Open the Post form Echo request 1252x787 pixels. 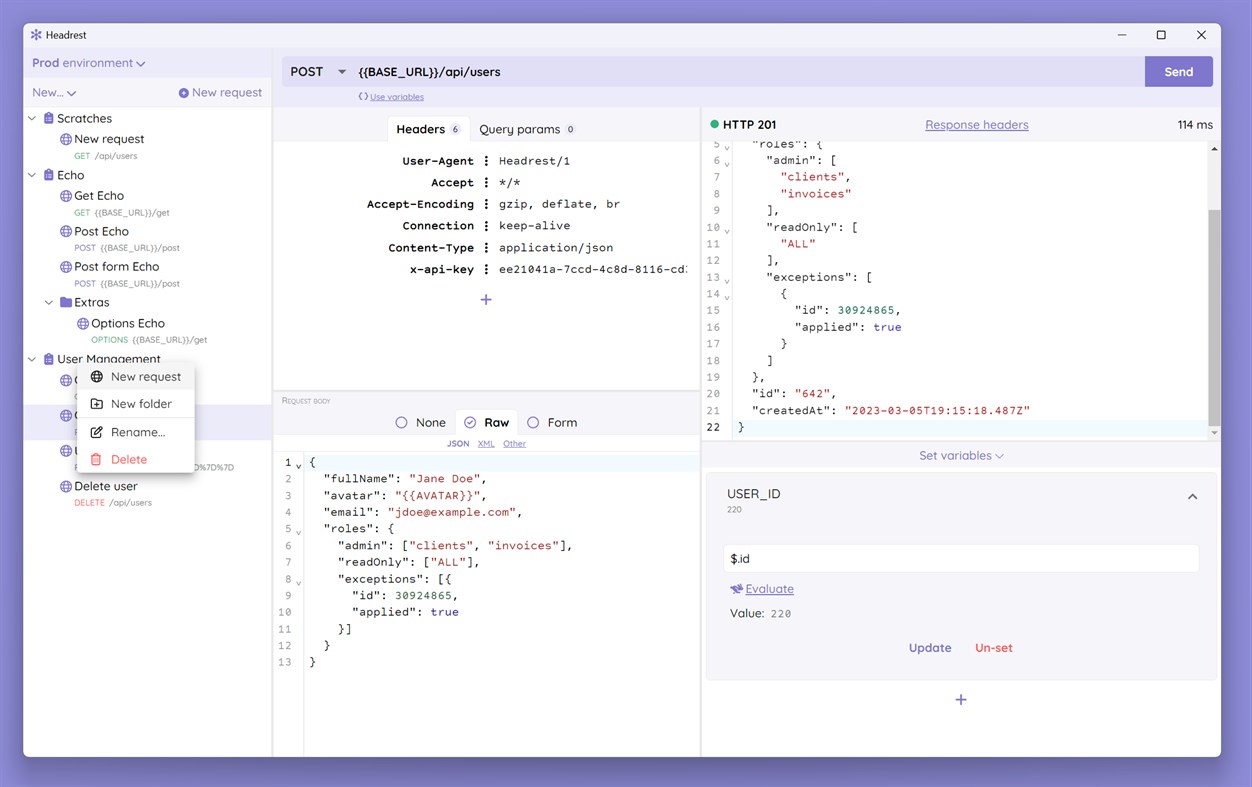(x=116, y=267)
